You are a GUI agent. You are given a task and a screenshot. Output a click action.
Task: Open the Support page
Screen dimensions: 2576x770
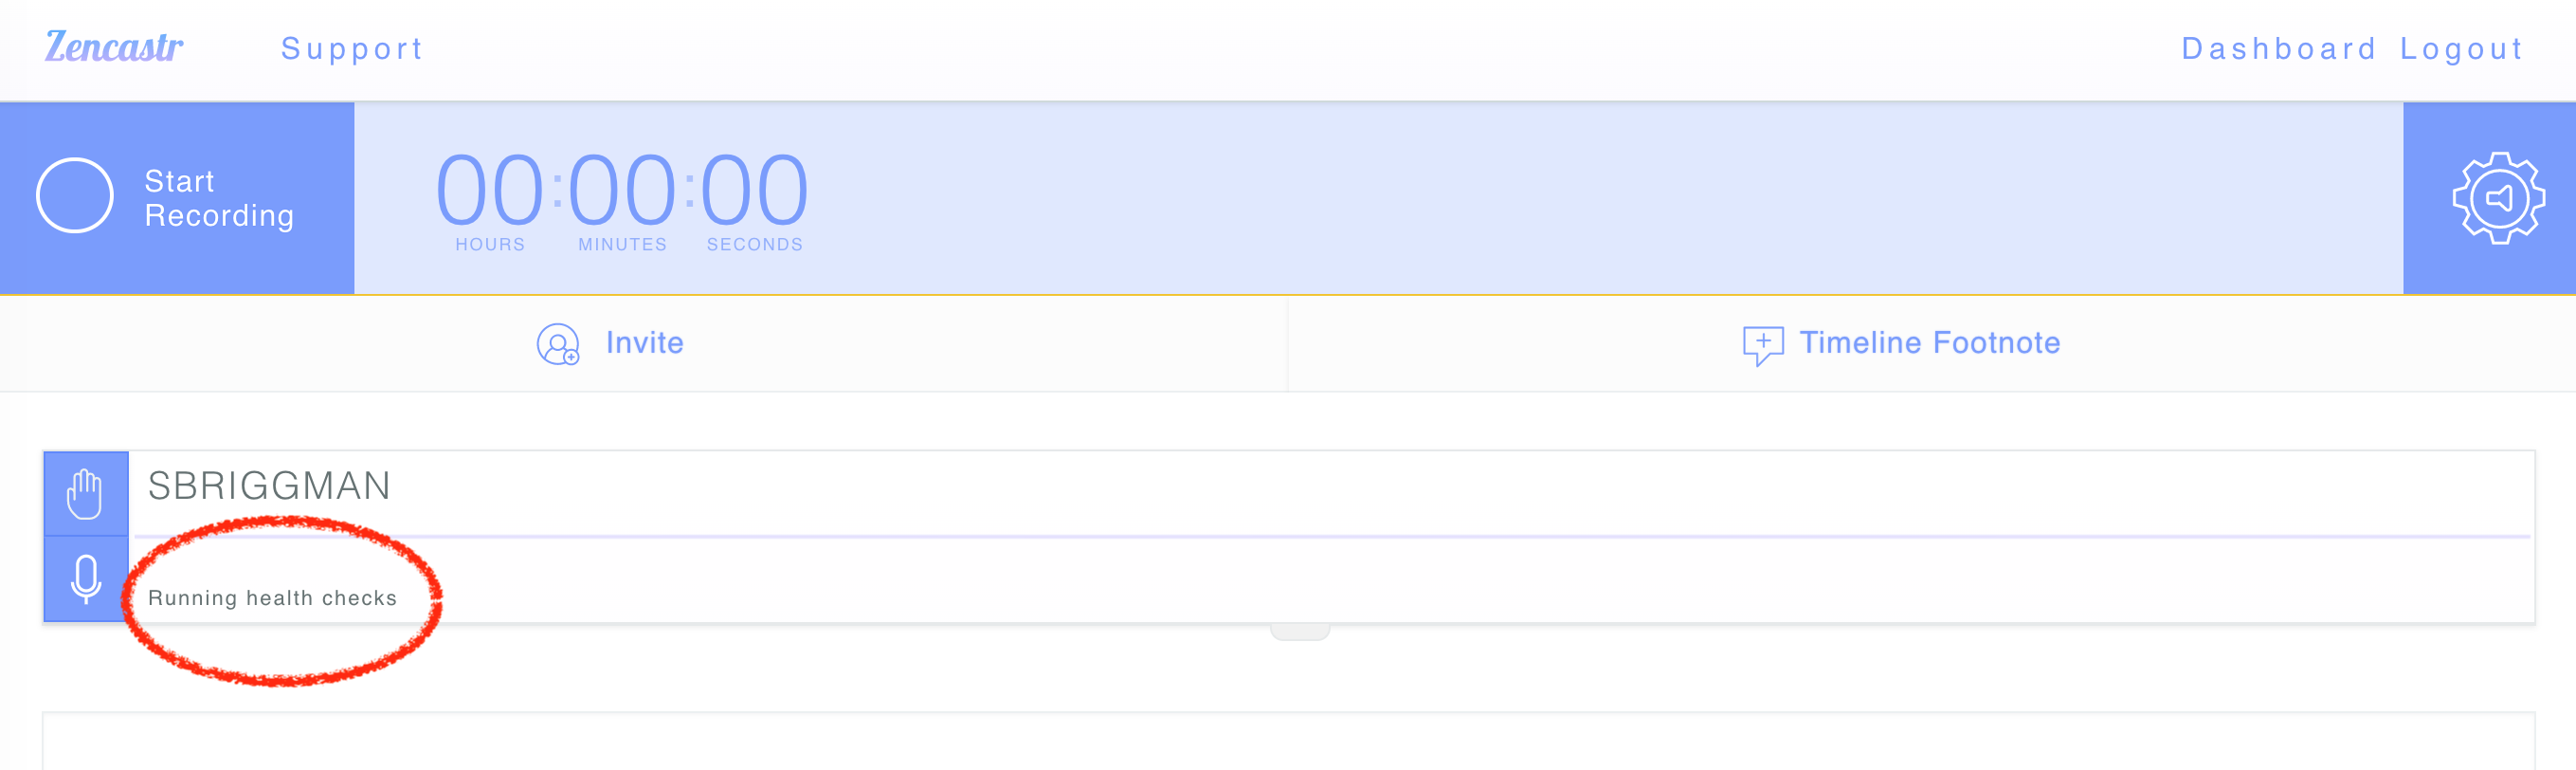pos(352,48)
